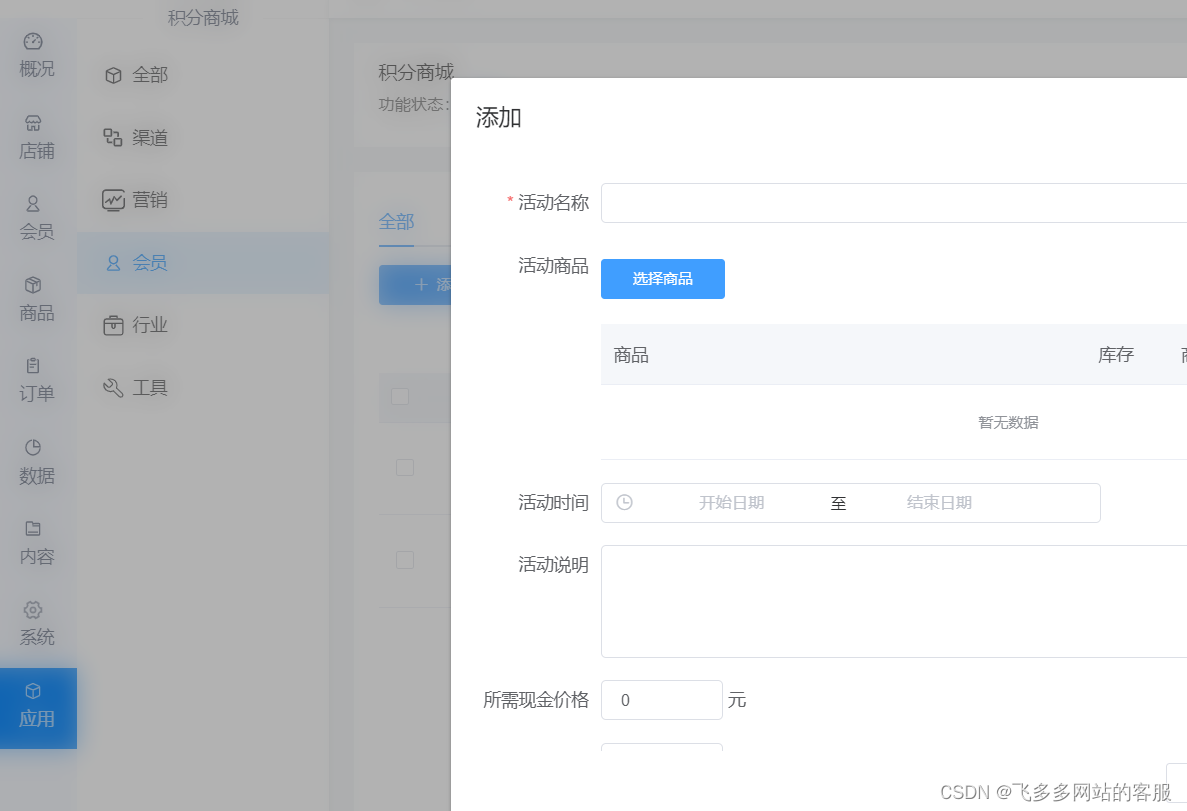Open the 会员 person icon in left sidebar
Screen dimensions: 1187x811
point(33,204)
